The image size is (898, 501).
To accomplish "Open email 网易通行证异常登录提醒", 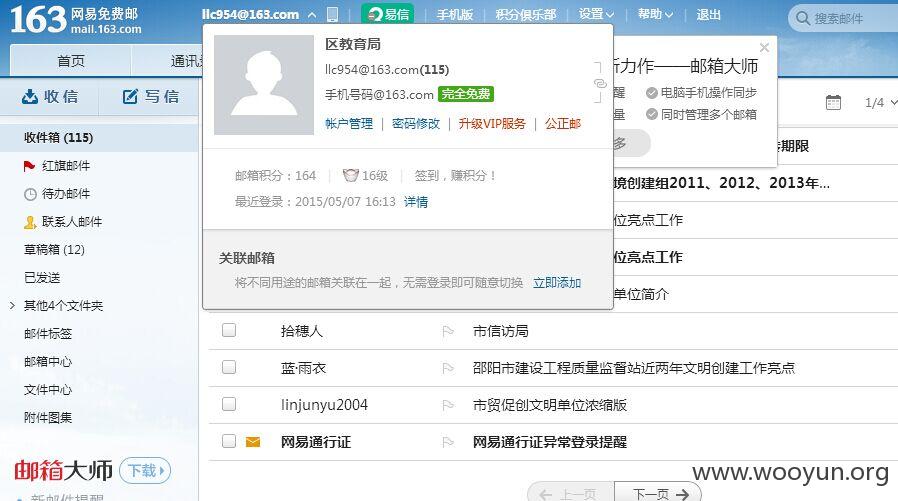I will [x=550, y=442].
